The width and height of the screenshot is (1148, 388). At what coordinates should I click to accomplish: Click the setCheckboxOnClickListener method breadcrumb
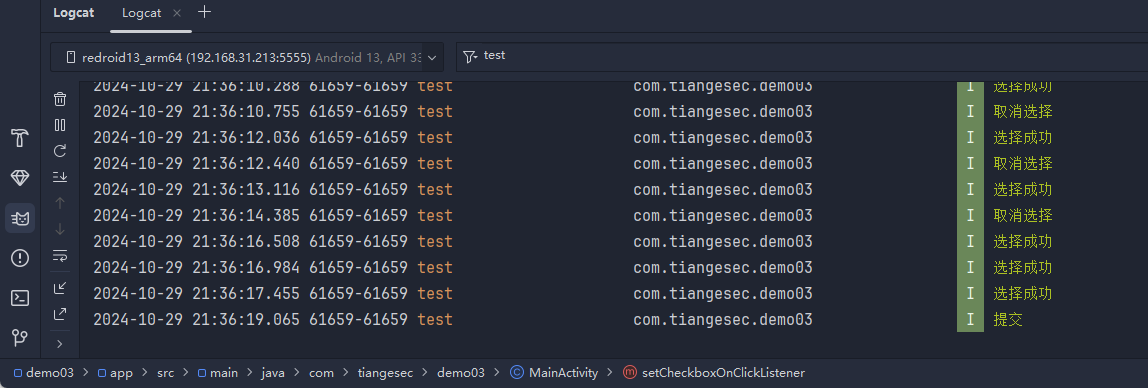pyautogui.click(x=713, y=373)
